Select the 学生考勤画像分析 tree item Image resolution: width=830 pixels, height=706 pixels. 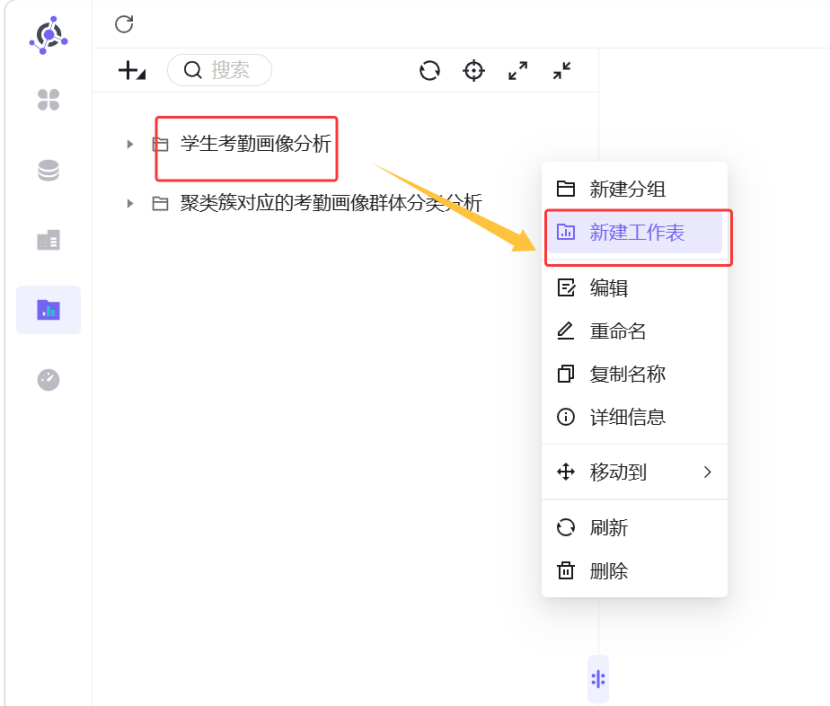[256, 143]
